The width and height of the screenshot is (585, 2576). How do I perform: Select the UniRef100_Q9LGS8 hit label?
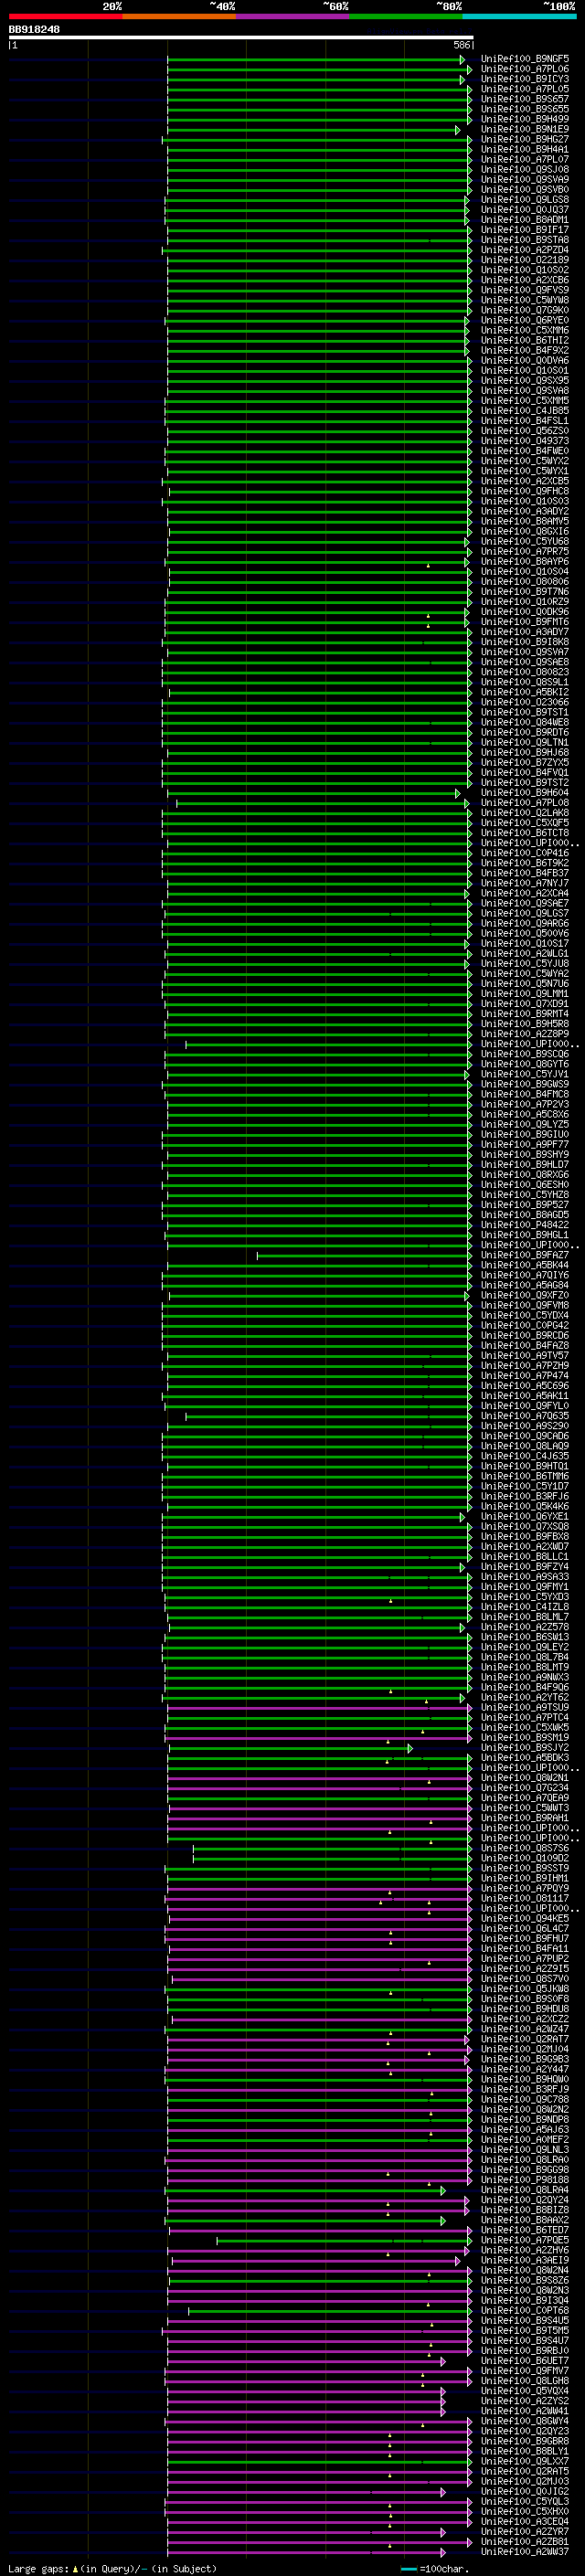[525, 200]
